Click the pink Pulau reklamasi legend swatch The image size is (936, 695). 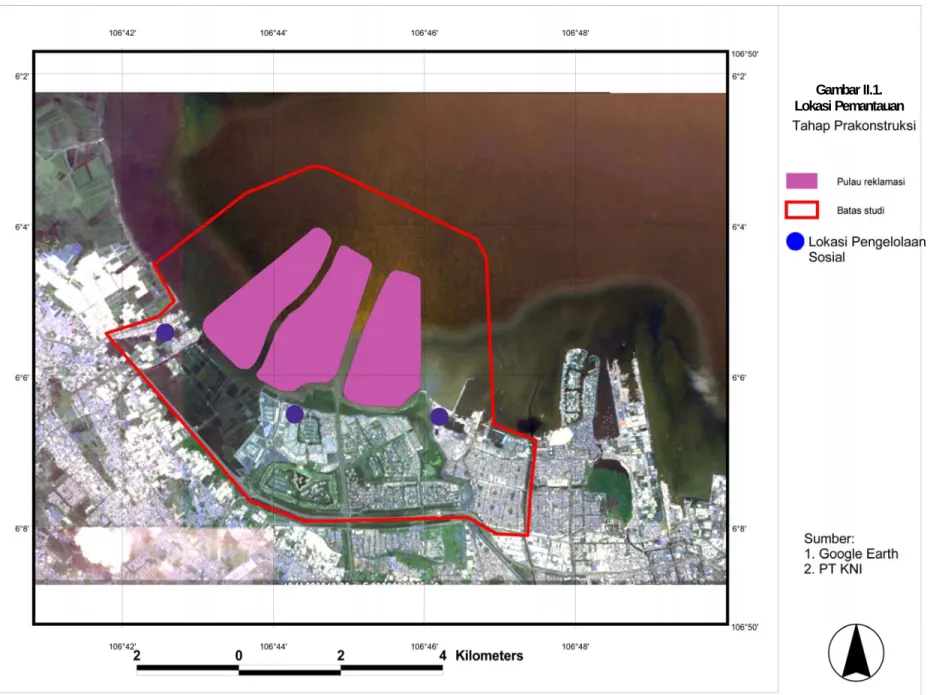coord(802,181)
